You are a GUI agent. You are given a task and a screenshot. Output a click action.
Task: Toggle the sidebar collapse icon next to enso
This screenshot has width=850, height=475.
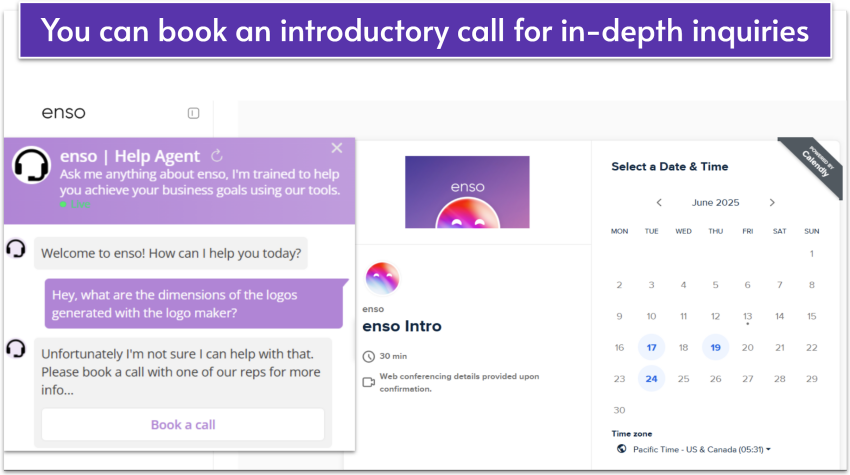(194, 113)
